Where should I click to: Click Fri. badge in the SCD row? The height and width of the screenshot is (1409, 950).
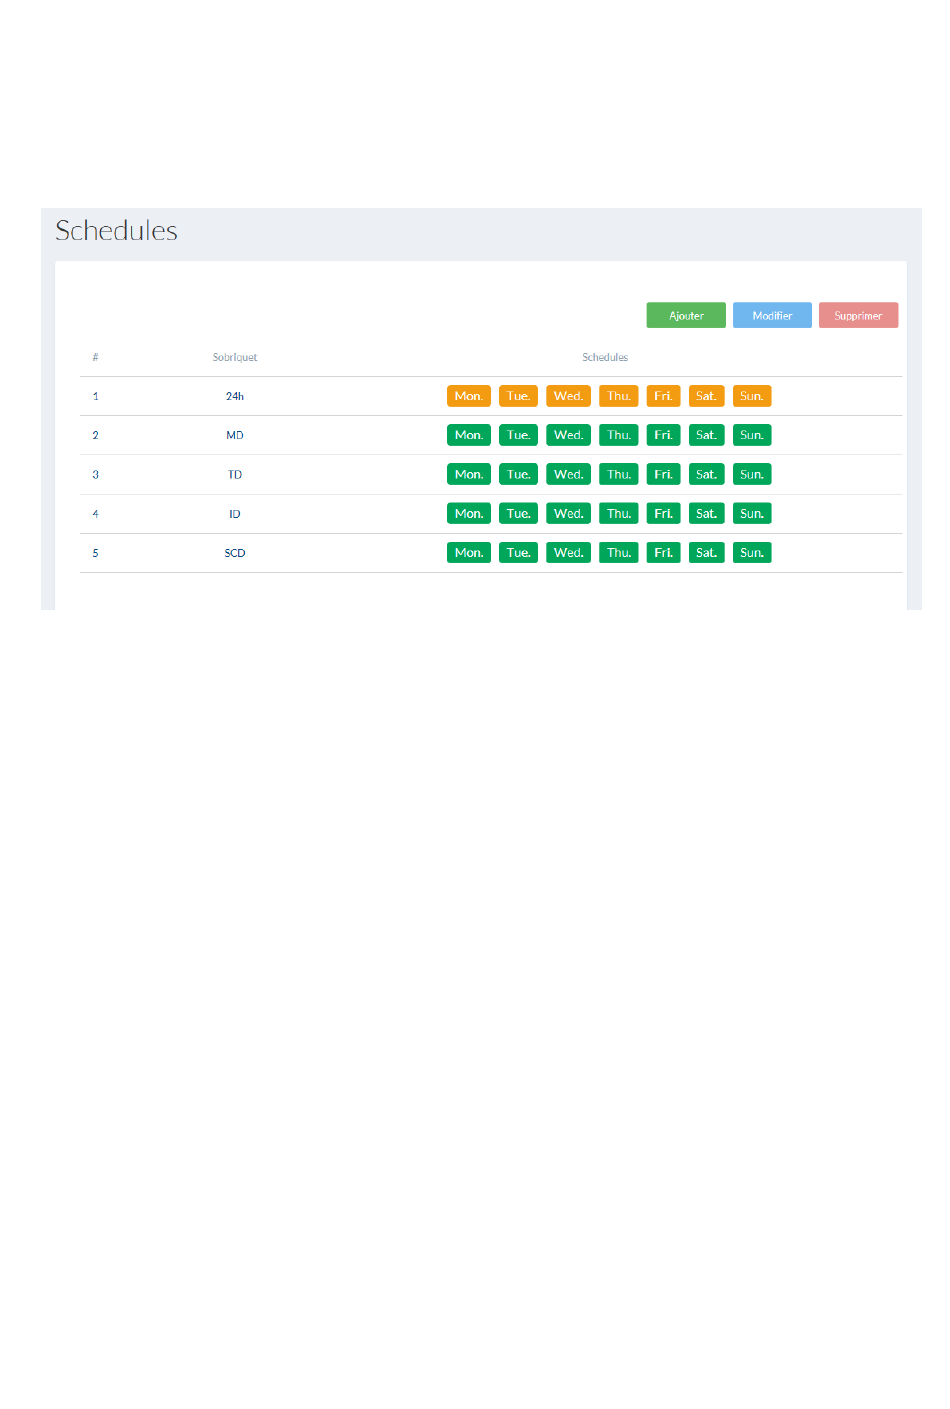663,552
